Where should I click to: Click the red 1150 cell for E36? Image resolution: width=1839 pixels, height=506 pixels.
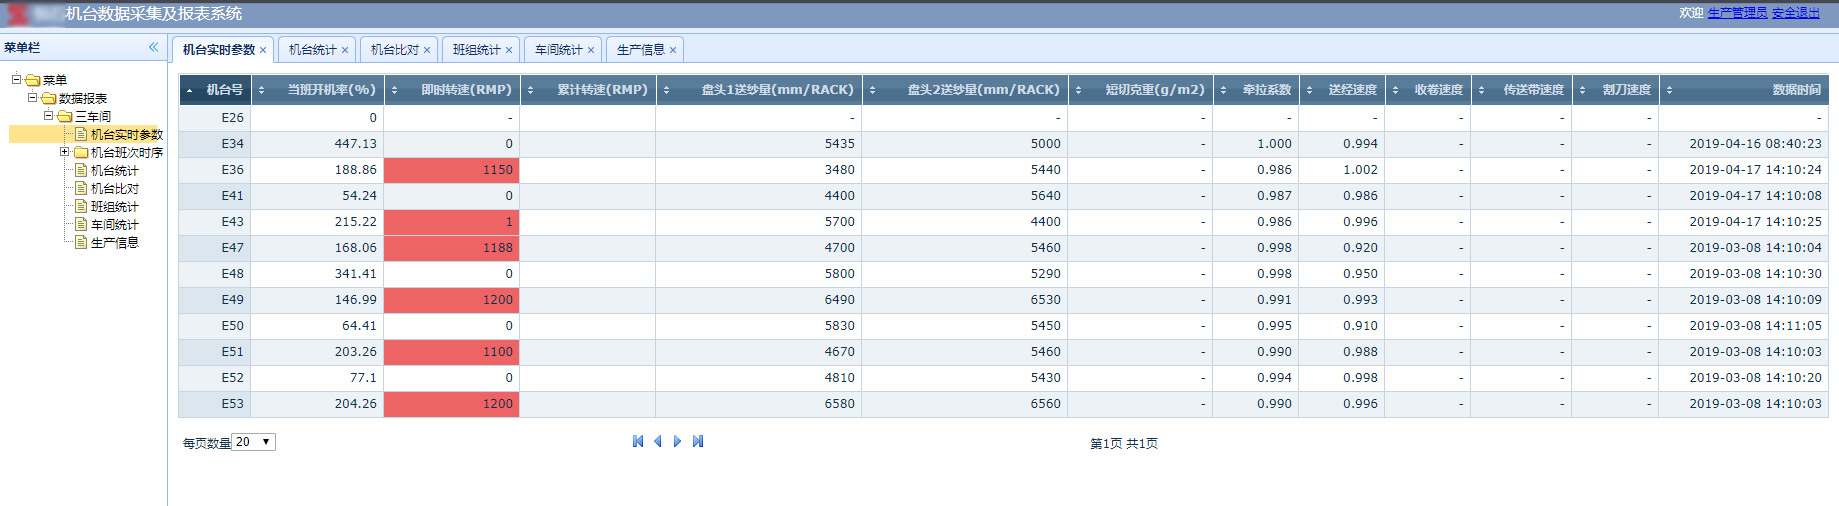[x=451, y=170]
